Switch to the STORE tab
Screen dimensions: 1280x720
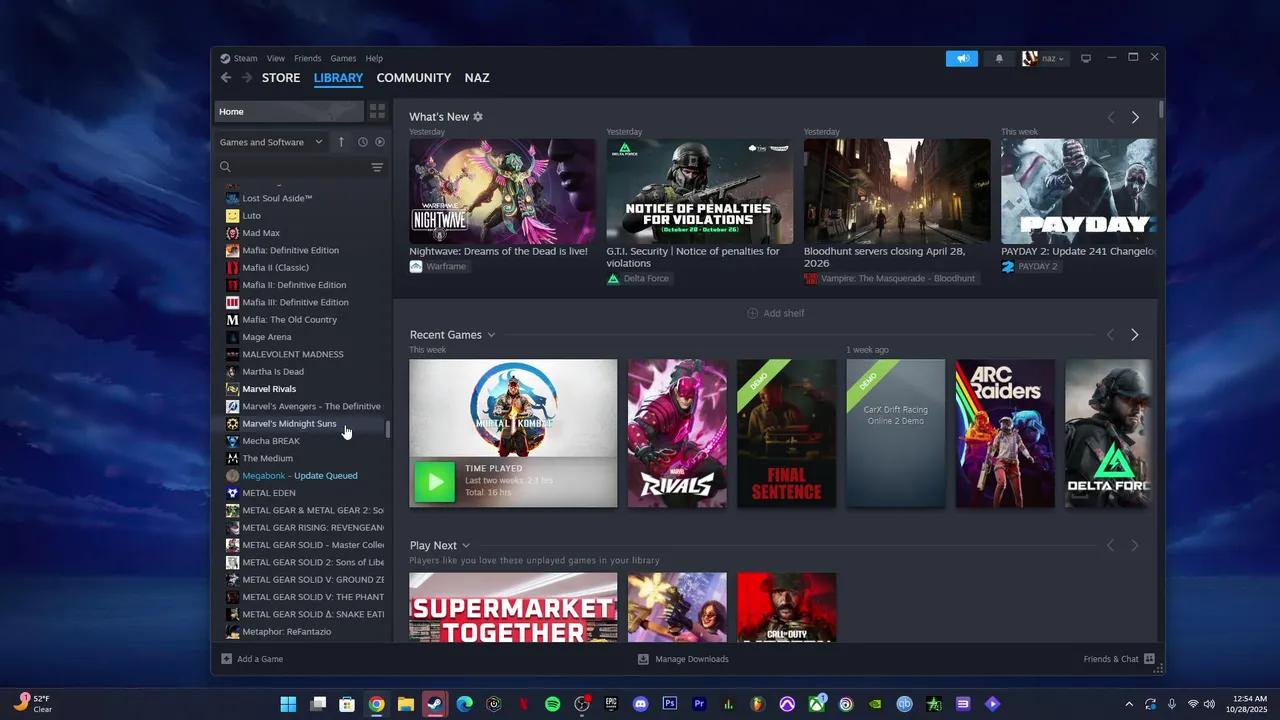point(281,78)
